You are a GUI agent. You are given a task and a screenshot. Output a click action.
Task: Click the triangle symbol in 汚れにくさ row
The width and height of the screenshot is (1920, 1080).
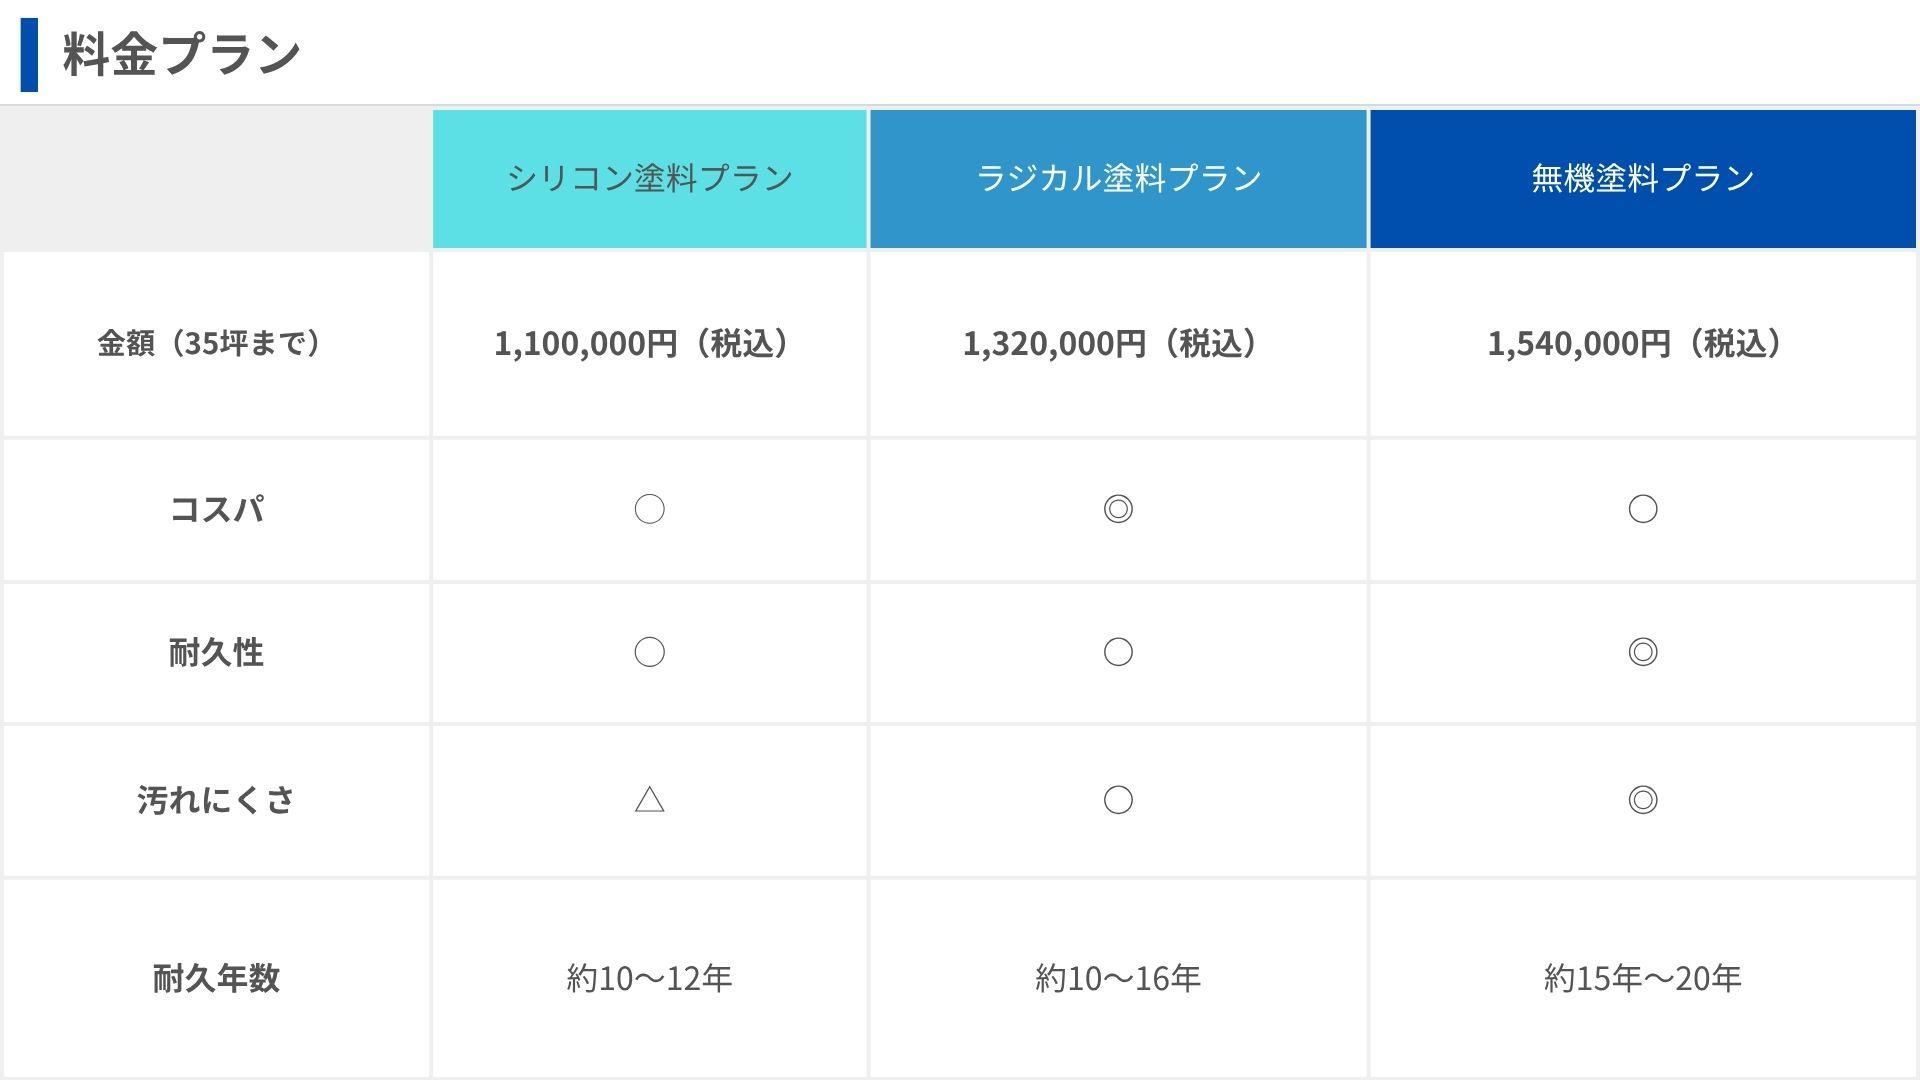pos(650,799)
